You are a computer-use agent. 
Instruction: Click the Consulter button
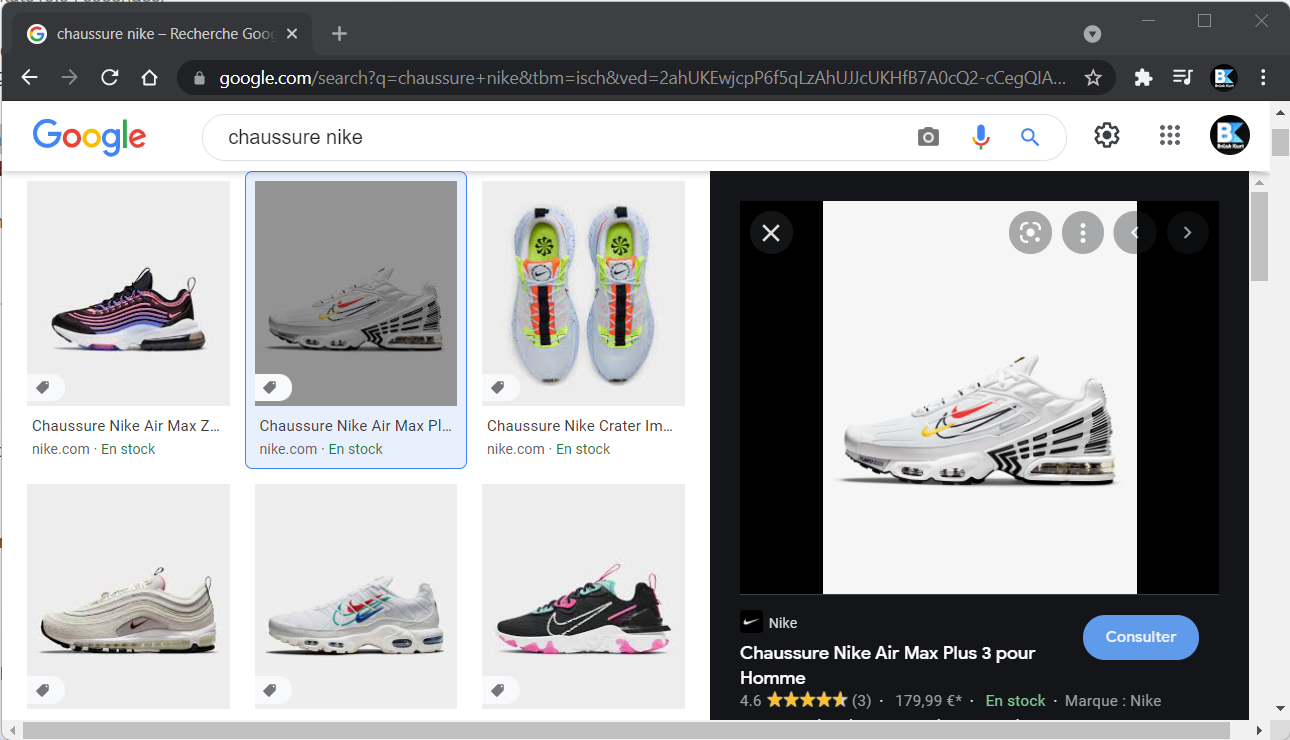pos(1141,637)
